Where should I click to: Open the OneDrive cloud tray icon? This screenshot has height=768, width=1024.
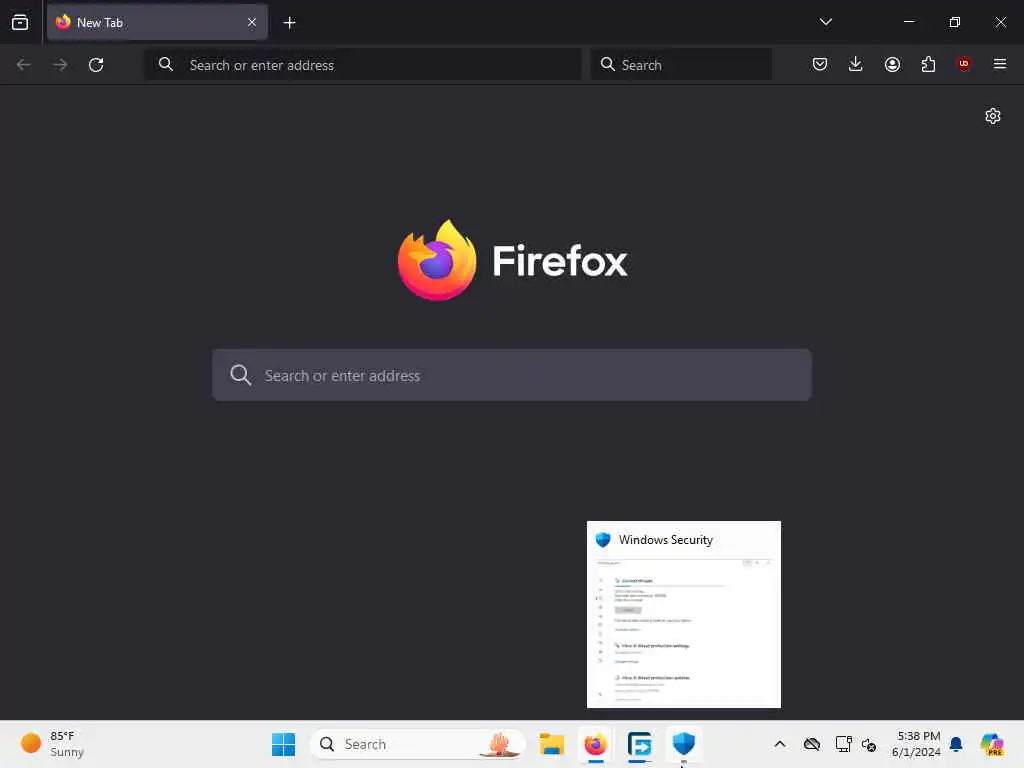point(812,744)
